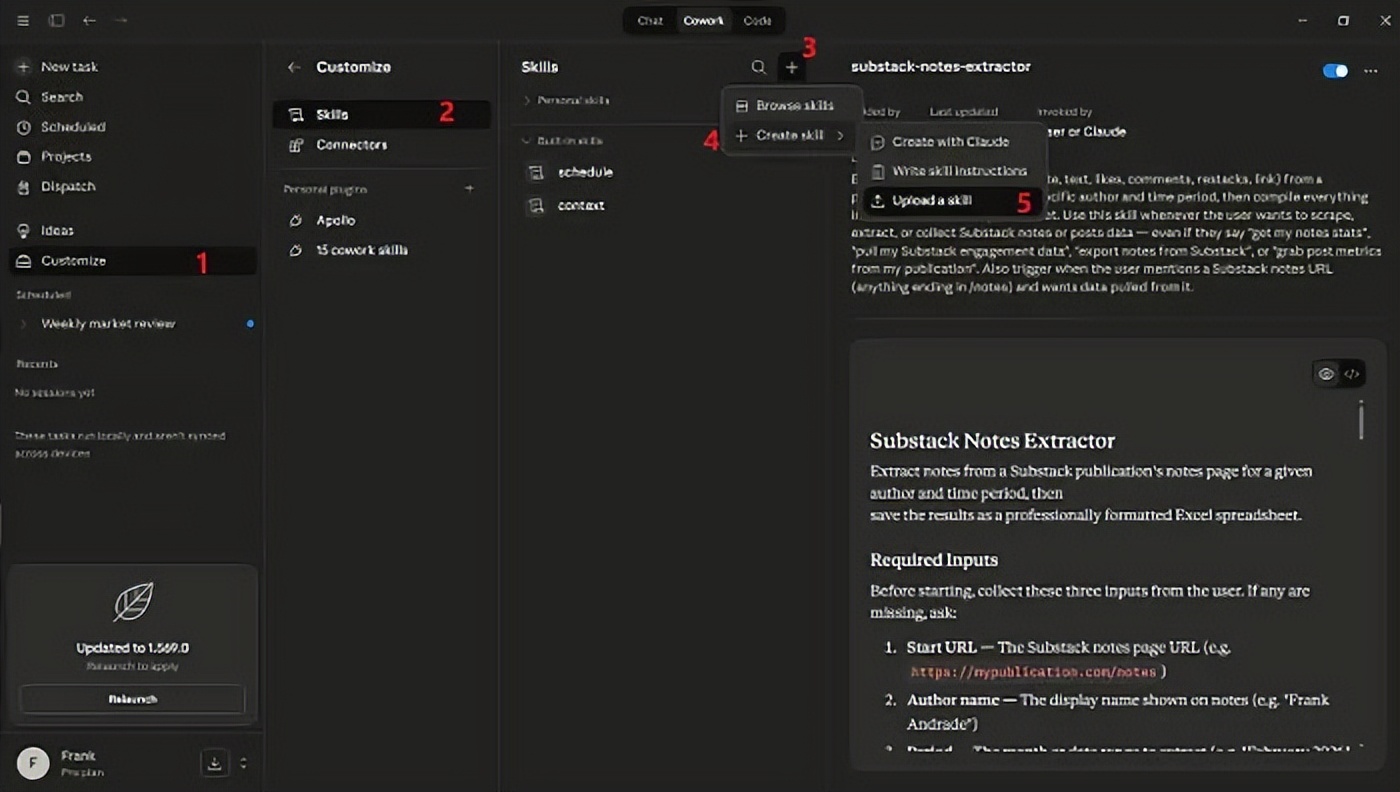Go back from the Customize panel

[x=293, y=67]
